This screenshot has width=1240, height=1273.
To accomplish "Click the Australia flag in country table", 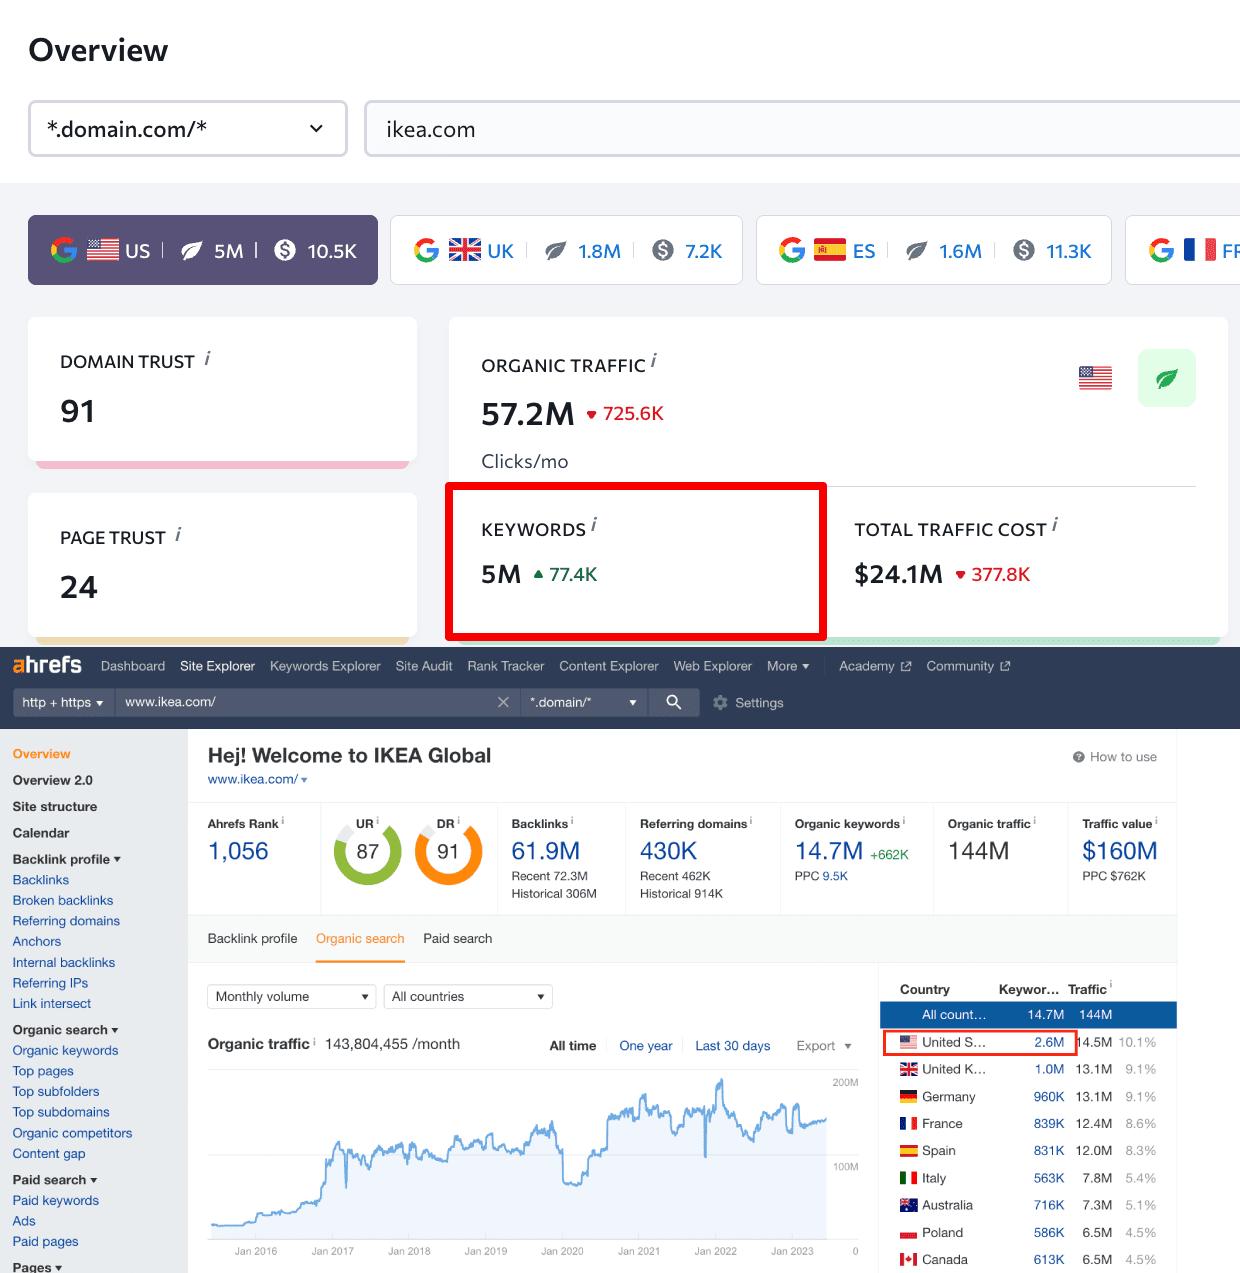I will (x=908, y=1205).
